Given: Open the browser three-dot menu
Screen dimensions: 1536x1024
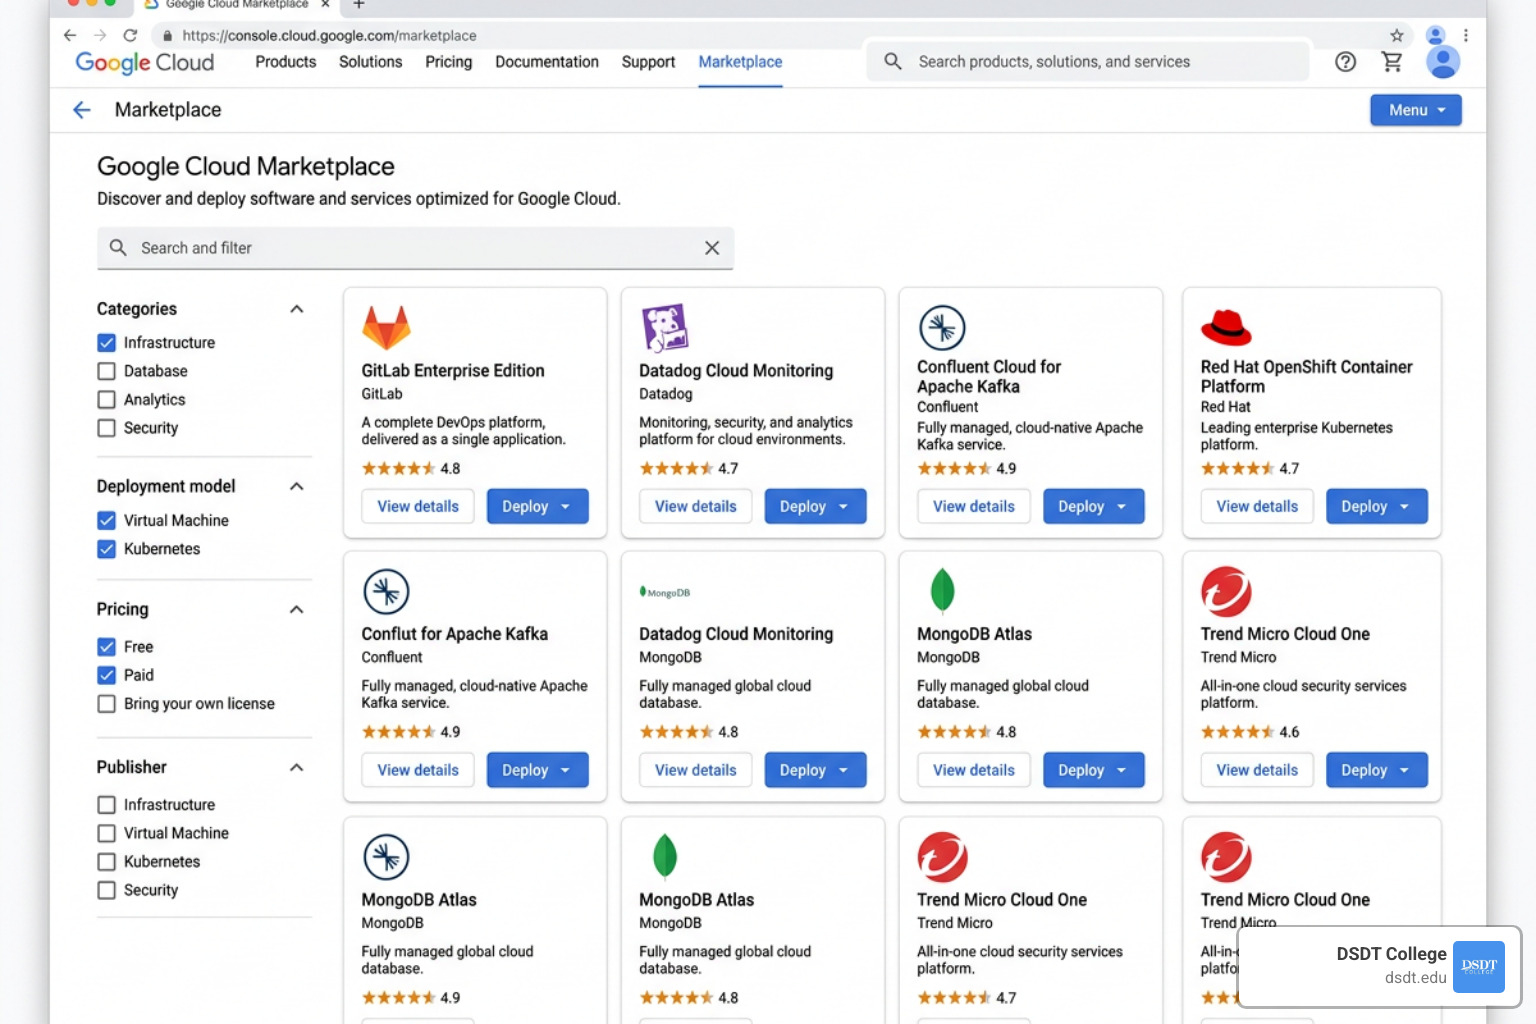Looking at the screenshot, I should point(1466,35).
